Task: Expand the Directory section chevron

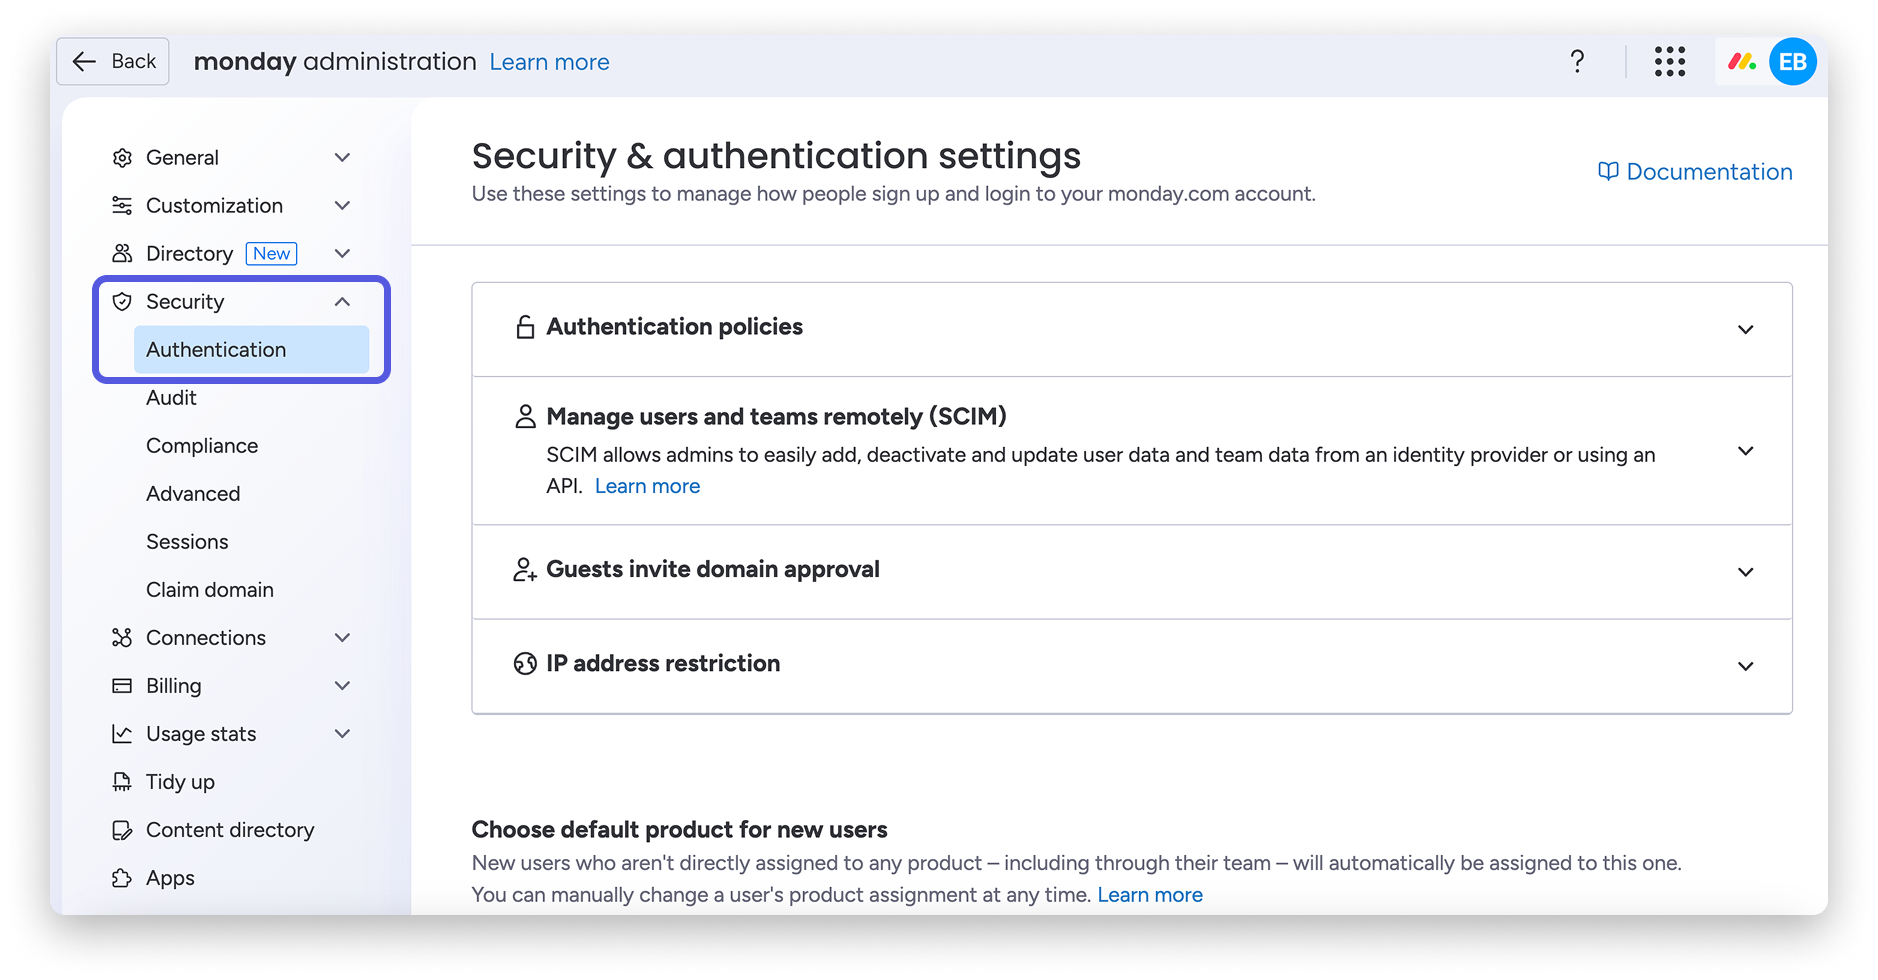Action: 342,254
